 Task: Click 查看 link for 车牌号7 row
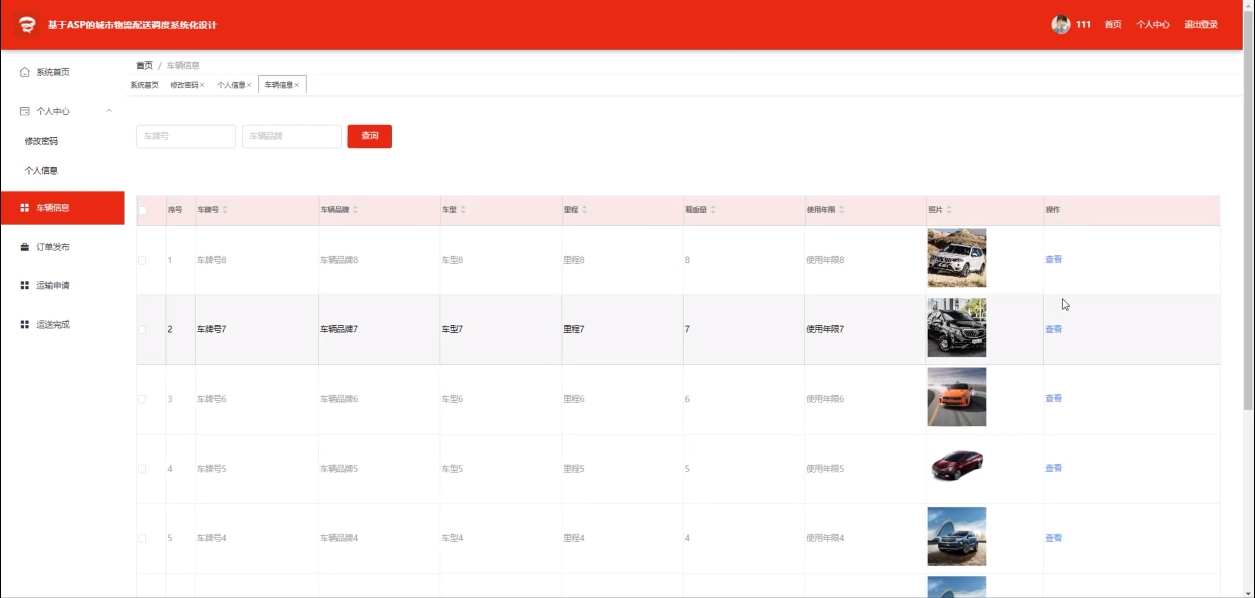click(1053, 329)
